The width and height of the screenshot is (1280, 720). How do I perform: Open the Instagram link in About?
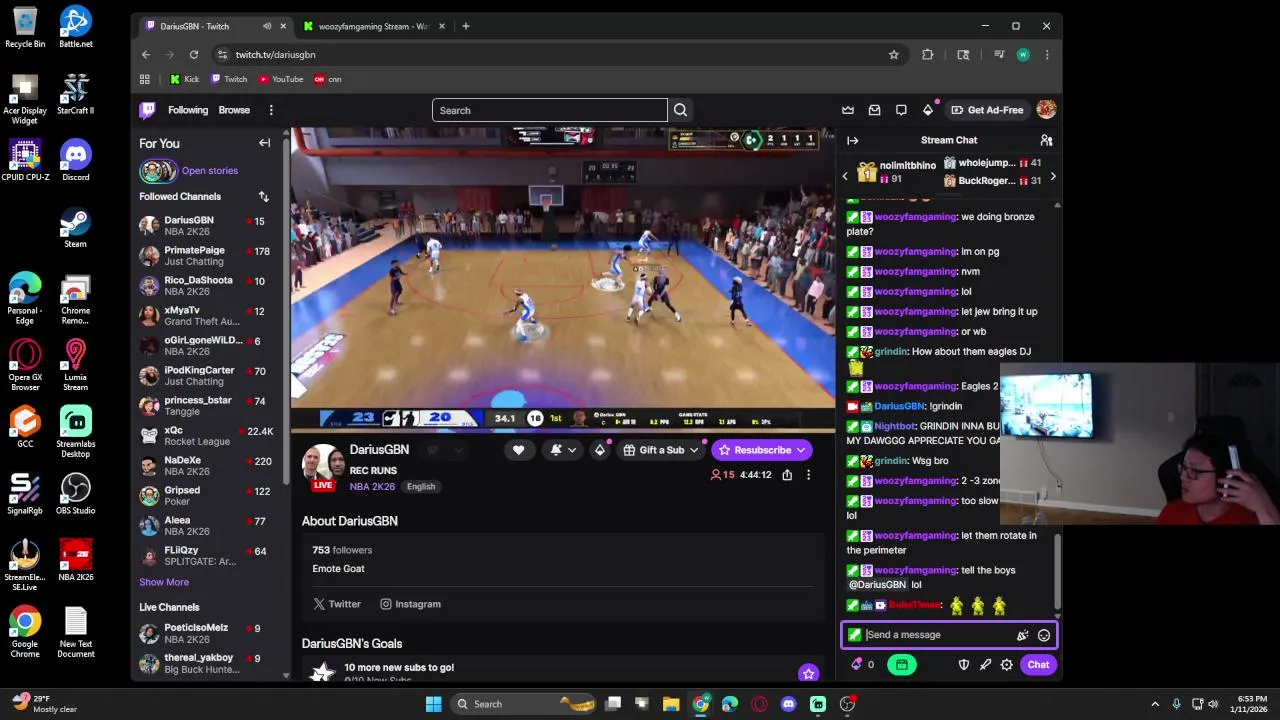pos(410,604)
